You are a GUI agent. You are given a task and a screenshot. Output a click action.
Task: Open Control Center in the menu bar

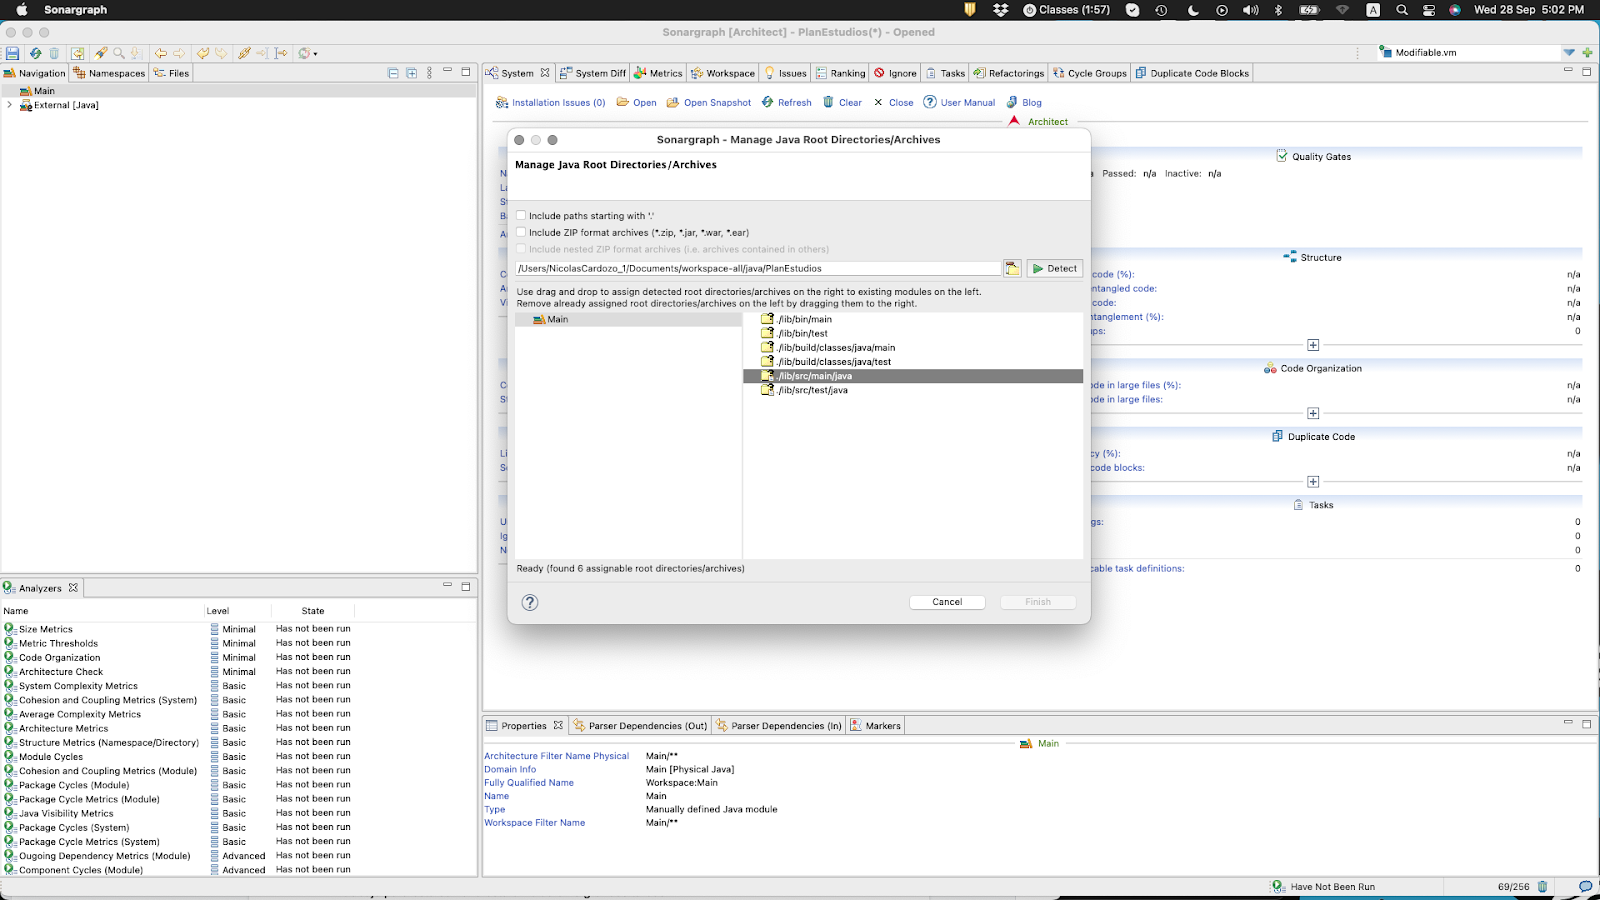pos(1428,10)
